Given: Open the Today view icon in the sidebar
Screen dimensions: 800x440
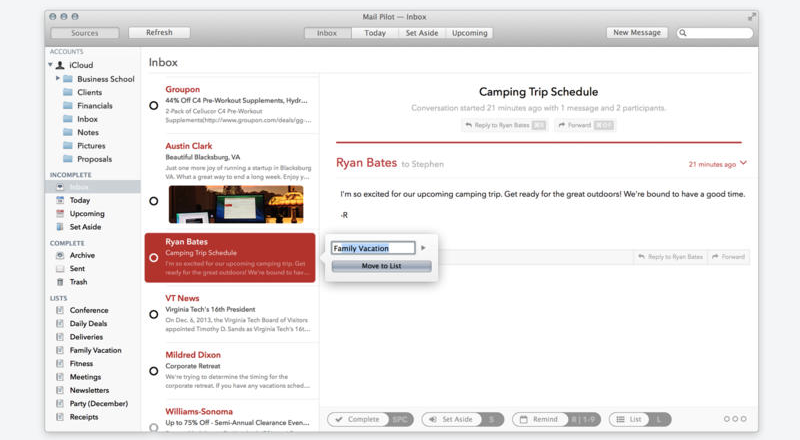Looking at the screenshot, I should click(x=60, y=200).
